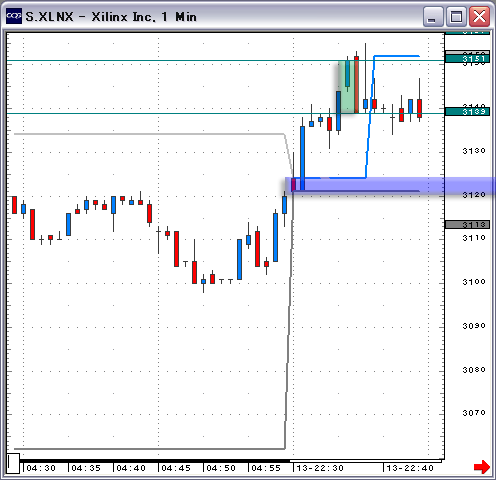Click the 13-22:40 time axis label
This screenshot has height=480, width=496.
tap(410, 468)
